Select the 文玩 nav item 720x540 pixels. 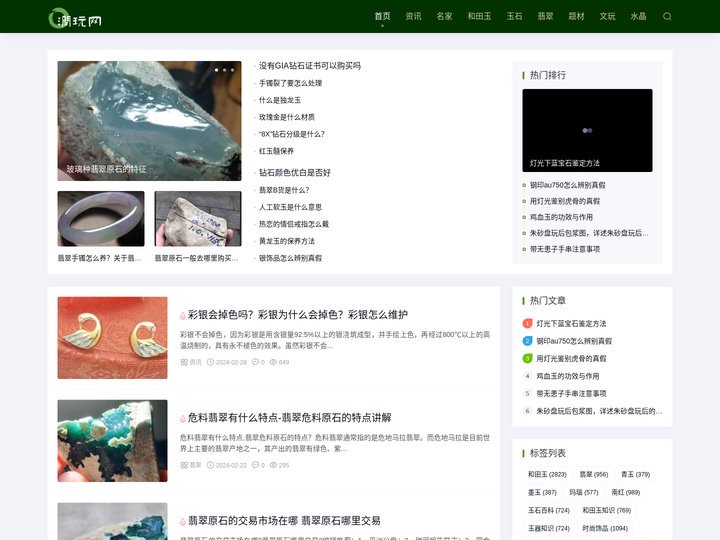pyautogui.click(x=607, y=16)
